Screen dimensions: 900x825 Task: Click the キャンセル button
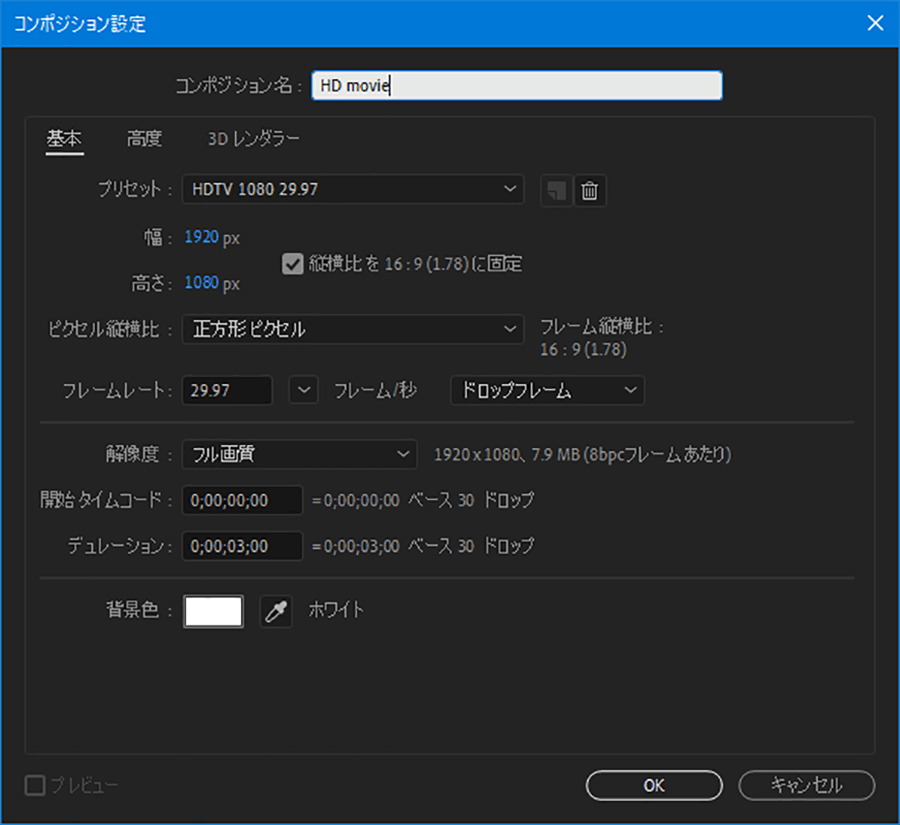coord(806,785)
